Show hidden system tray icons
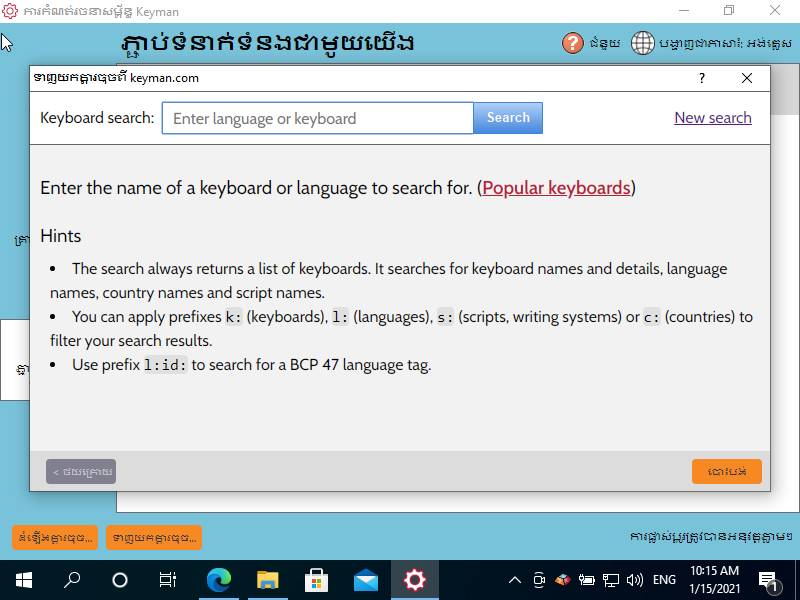The height and width of the screenshot is (600, 800). coord(515,580)
